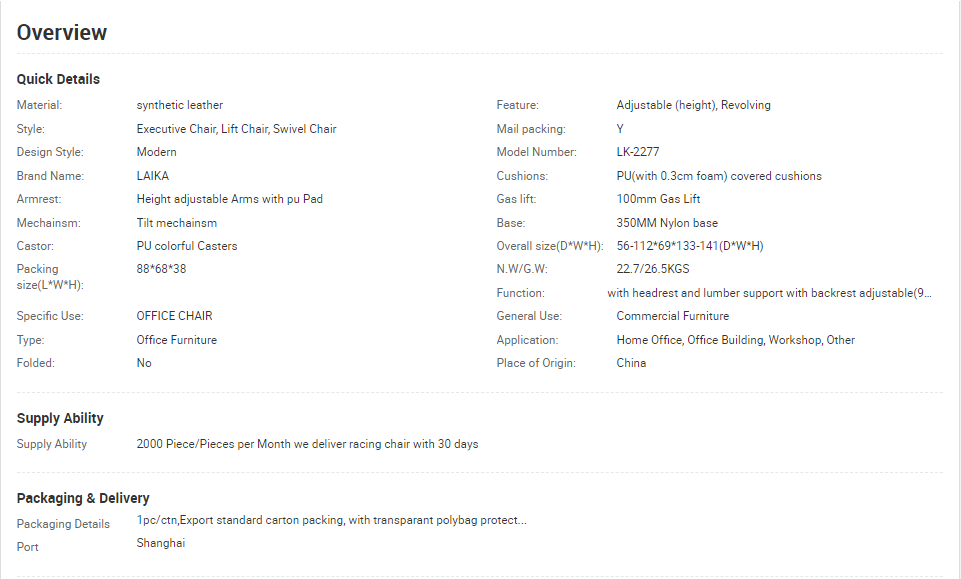Click the N.W/G.W value 22.7/26.5KGS
The height and width of the screenshot is (579, 961).
pyautogui.click(x=653, y=269)
